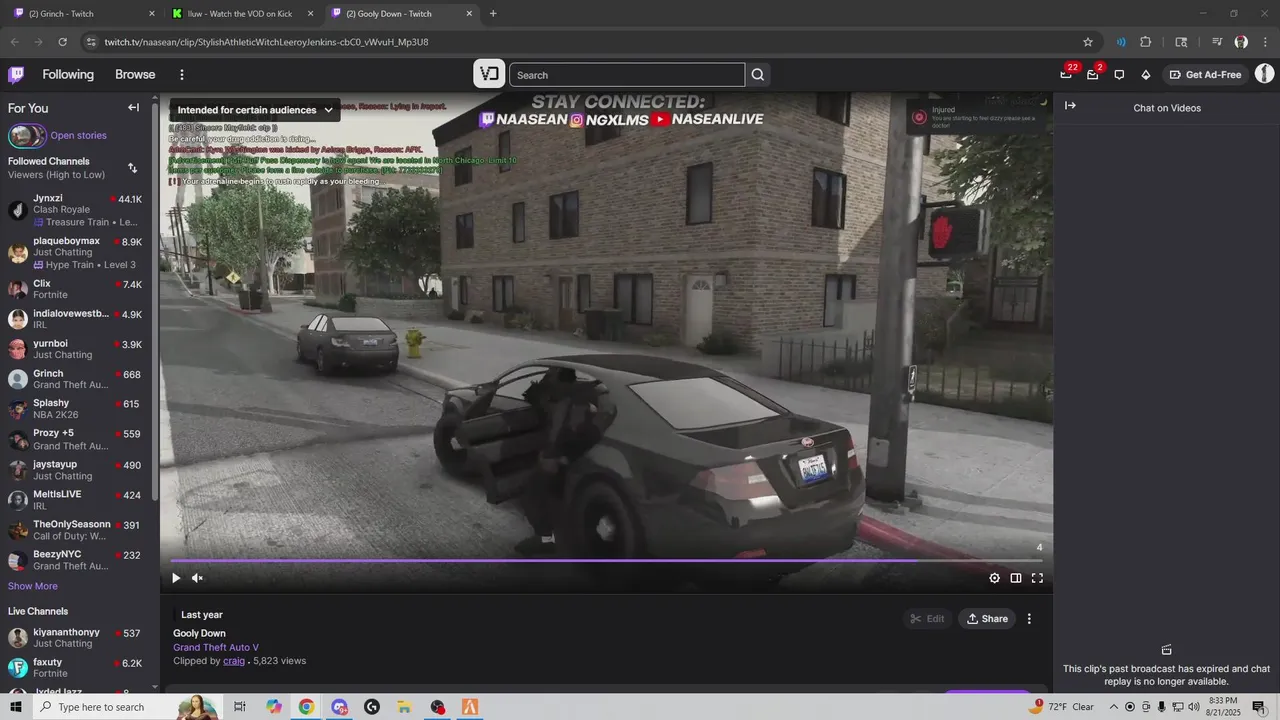Image resolution: width=1280 pixels, height=720 pixels.
Task: Click the Get Ad-Free button
Action: tap(1205, 75)
